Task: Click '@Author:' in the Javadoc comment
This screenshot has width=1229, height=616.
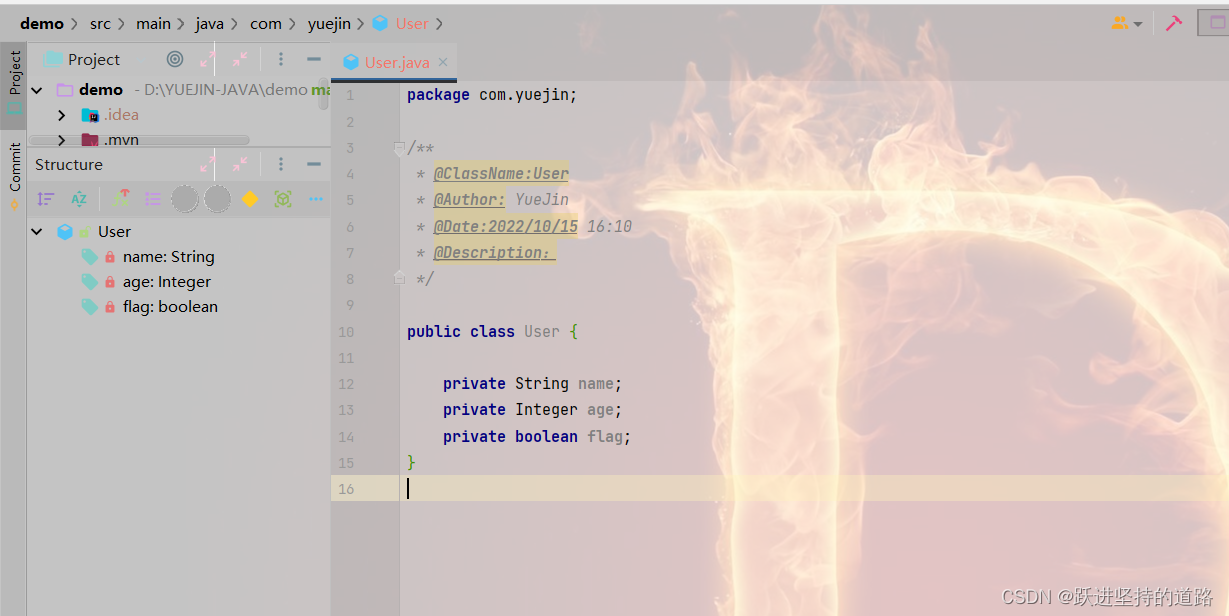Action: point(469,200)
